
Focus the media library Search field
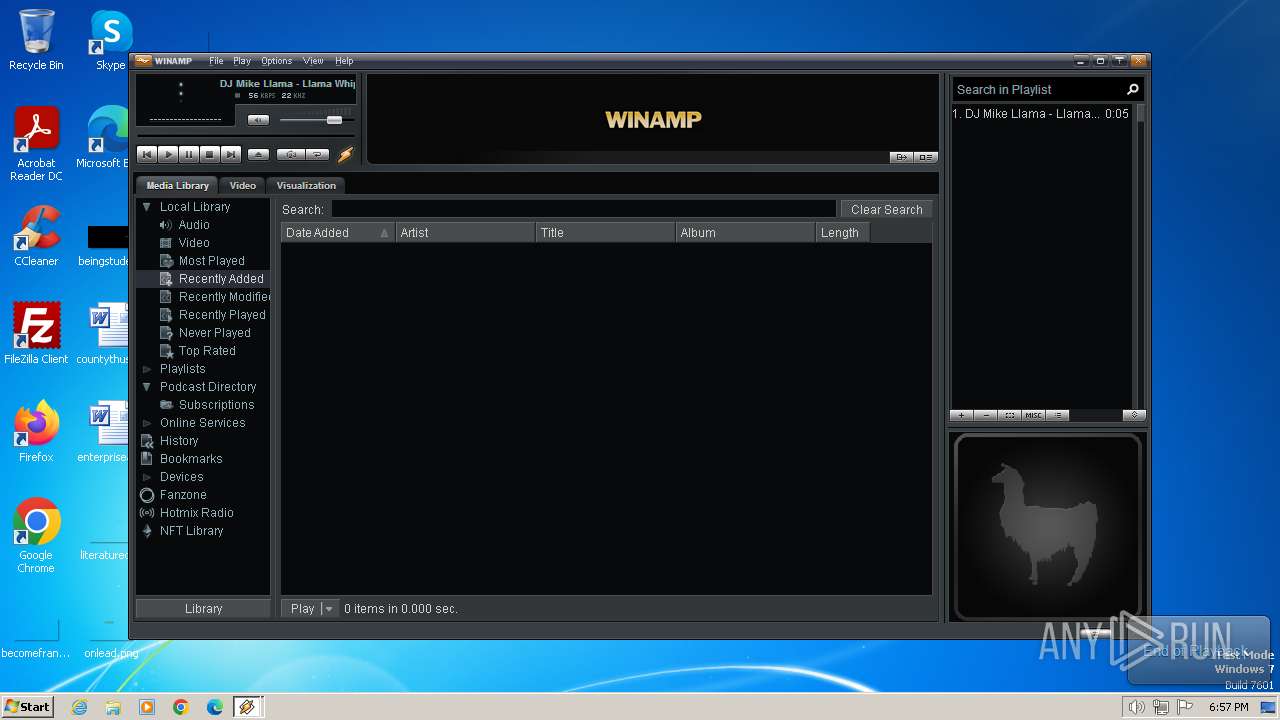pos(583,209)
